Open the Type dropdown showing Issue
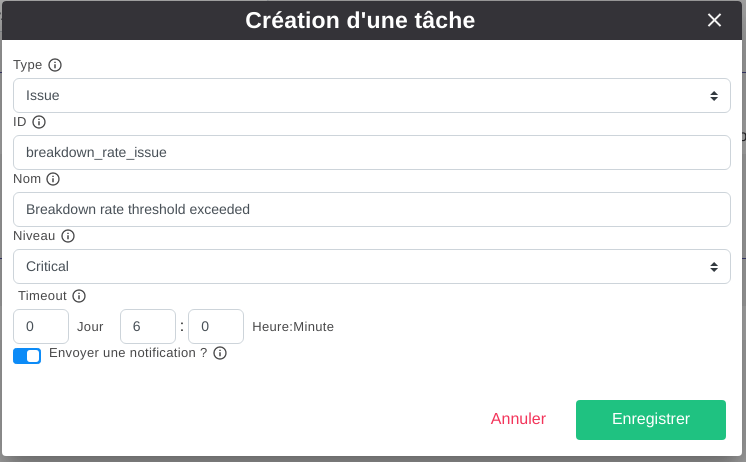 click(372, 96)
